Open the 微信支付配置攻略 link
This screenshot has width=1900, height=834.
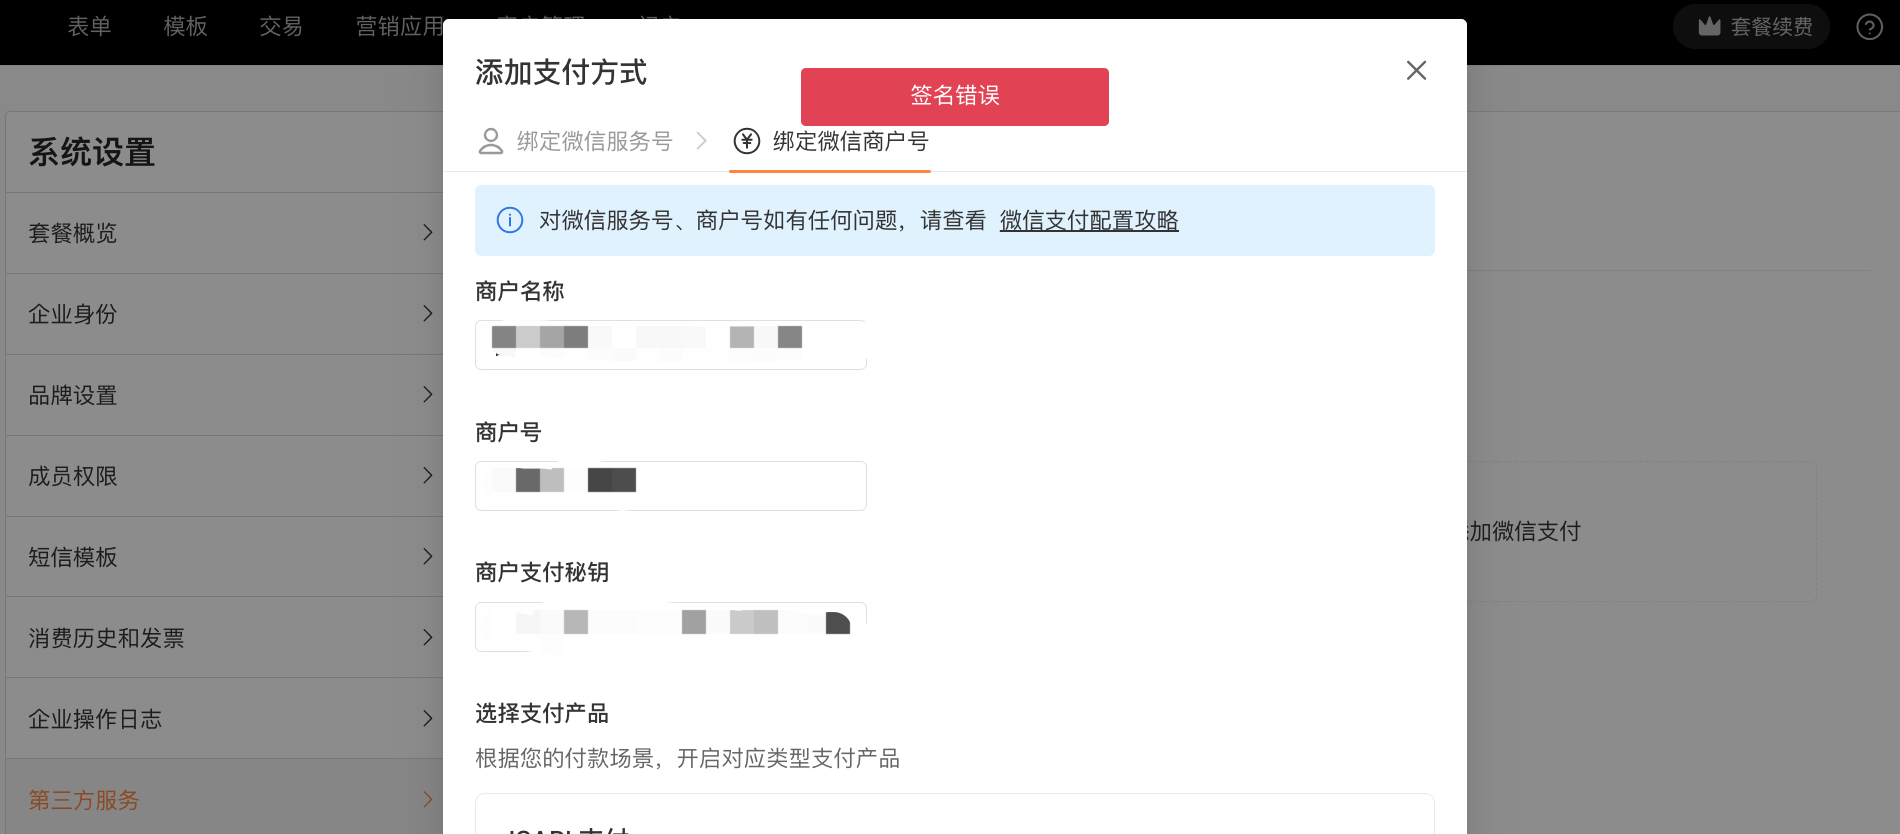[1089, 220]
